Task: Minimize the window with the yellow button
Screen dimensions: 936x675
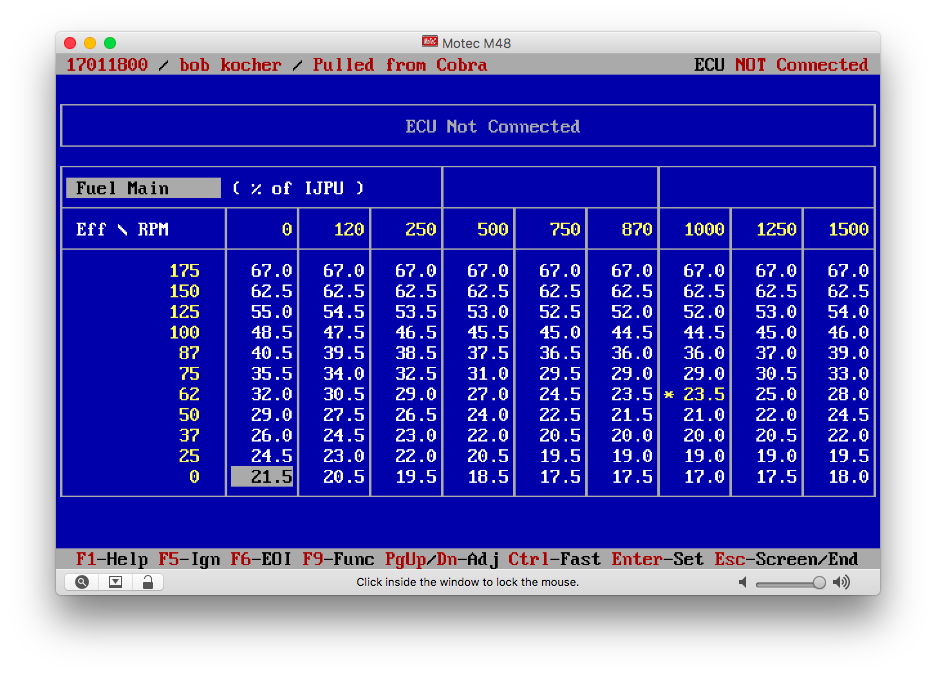Action: click(90, 43)
